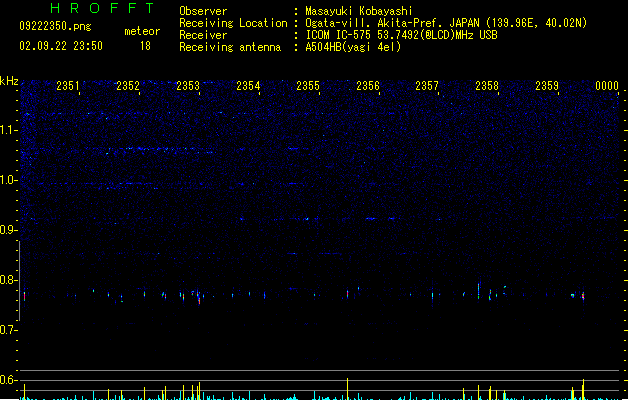Click the 0.7 kHz axis label
629x400 pixels.
[8, 330]
